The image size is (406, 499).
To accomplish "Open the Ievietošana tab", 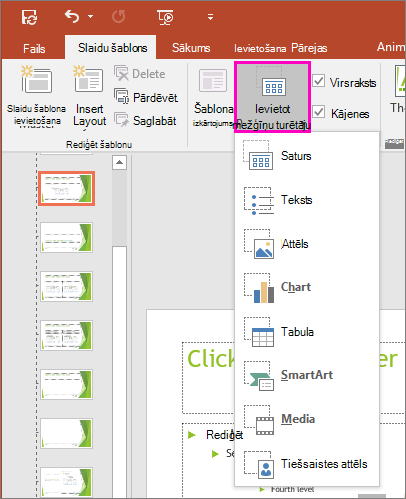I will [x=260, y=49].
